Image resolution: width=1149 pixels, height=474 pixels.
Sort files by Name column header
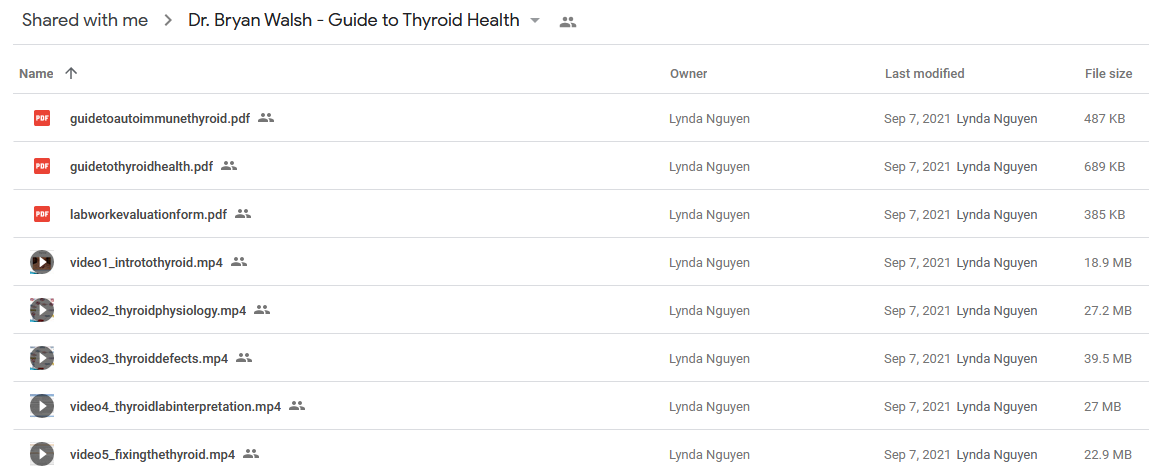coord(36,73)
